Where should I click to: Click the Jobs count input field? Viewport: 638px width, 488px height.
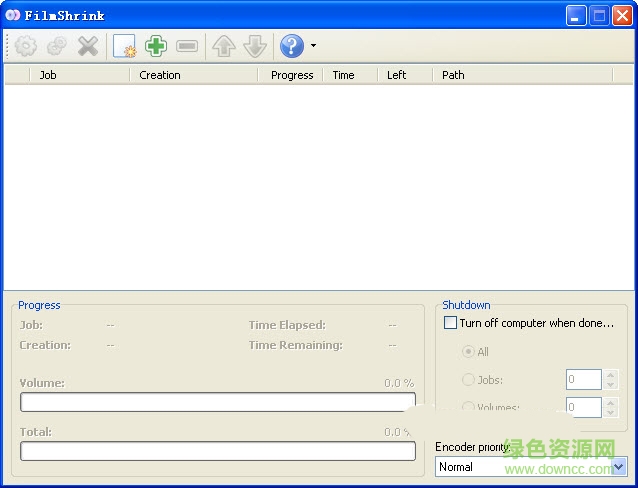[x=583, y=380]
